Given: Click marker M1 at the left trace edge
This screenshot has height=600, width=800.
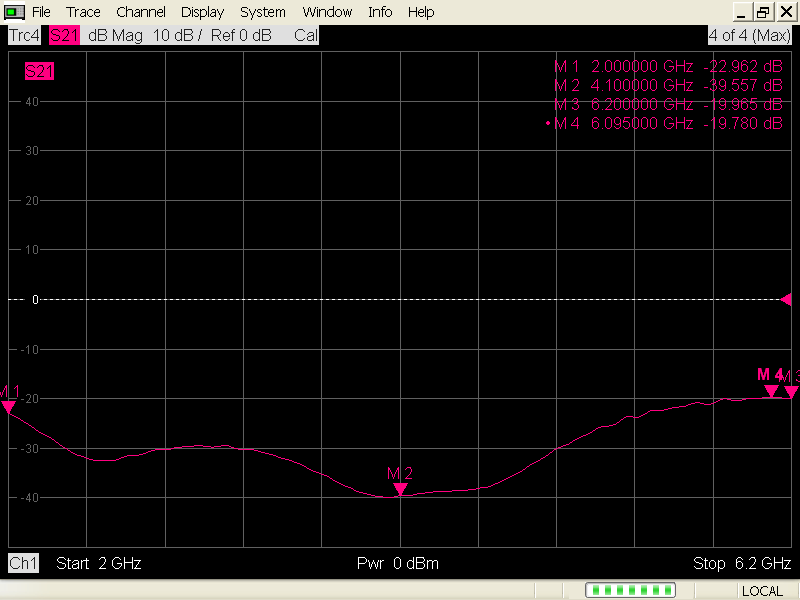Looking at the screenshot, I should [8, 407].
